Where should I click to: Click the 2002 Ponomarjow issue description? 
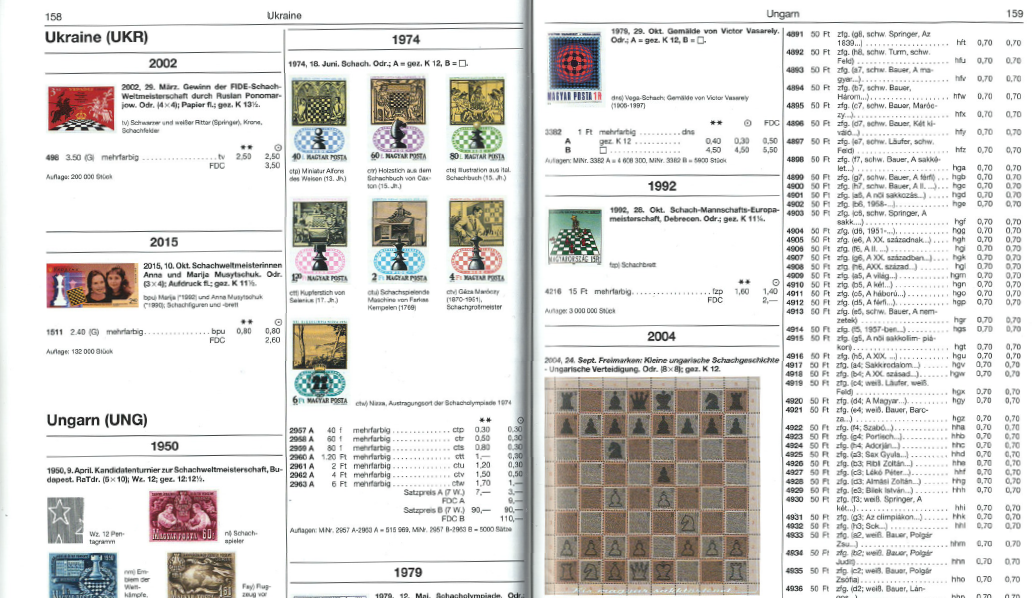tap(202, 96)
